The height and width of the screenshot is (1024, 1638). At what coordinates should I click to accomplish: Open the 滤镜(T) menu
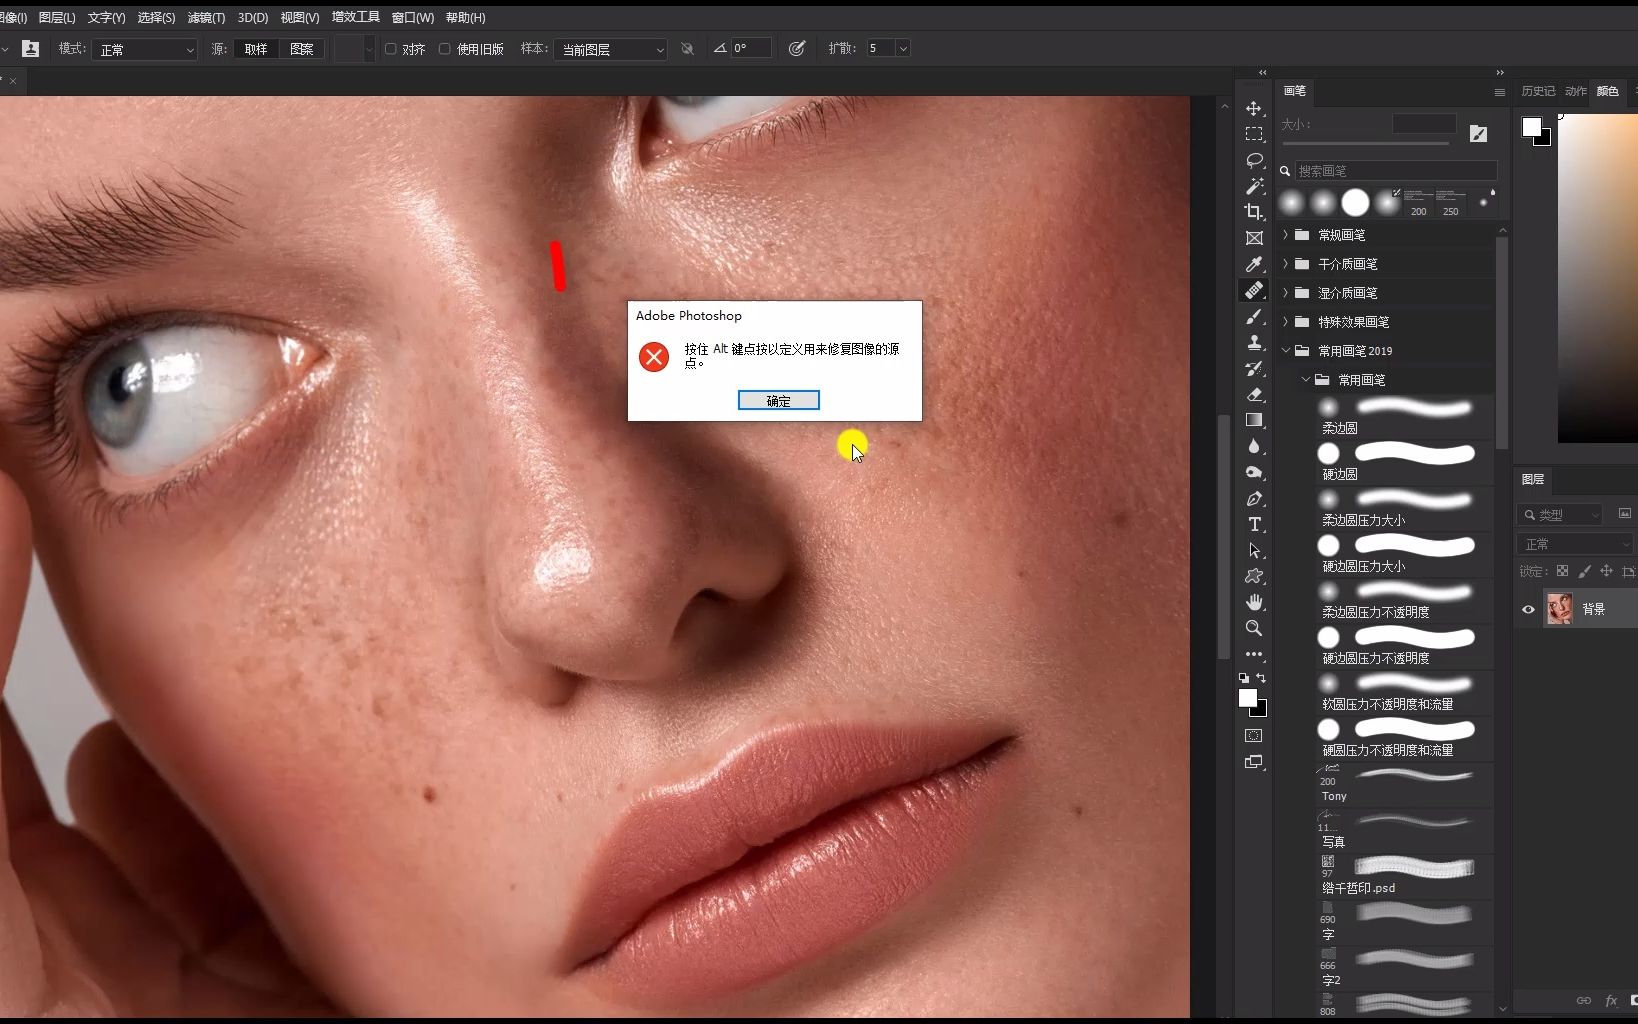click(x=206, y=17)
